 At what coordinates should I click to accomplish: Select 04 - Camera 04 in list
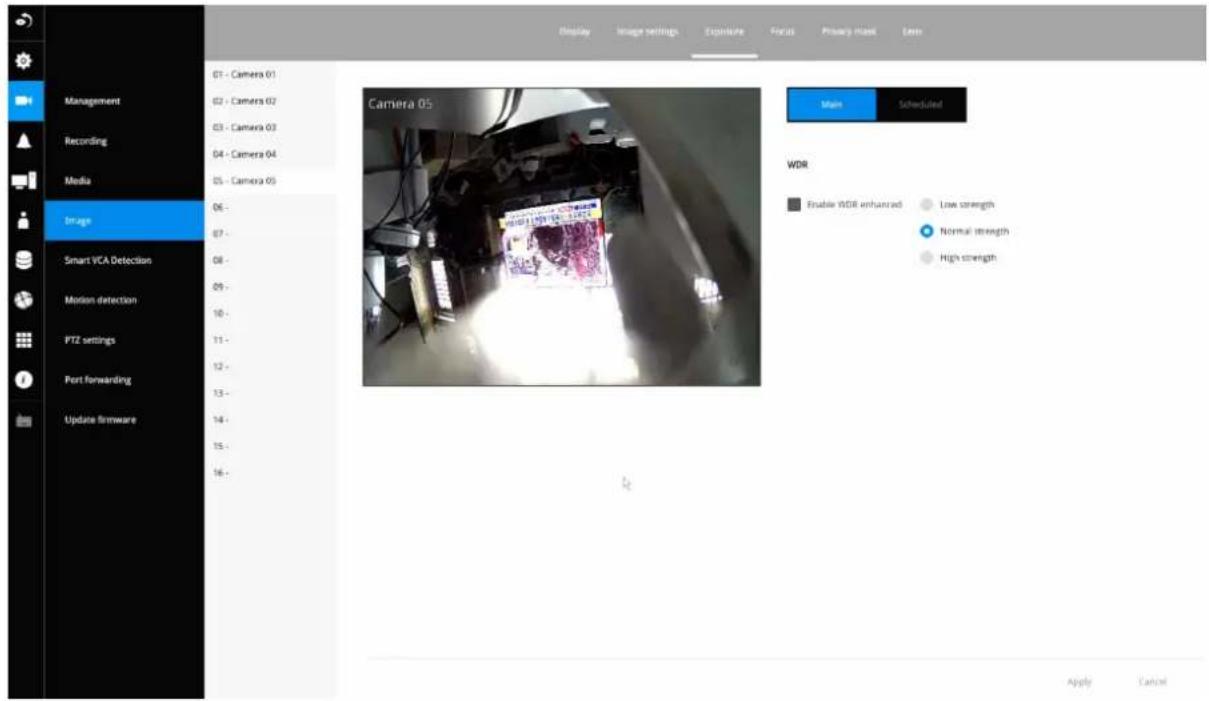tap(271, 154)
